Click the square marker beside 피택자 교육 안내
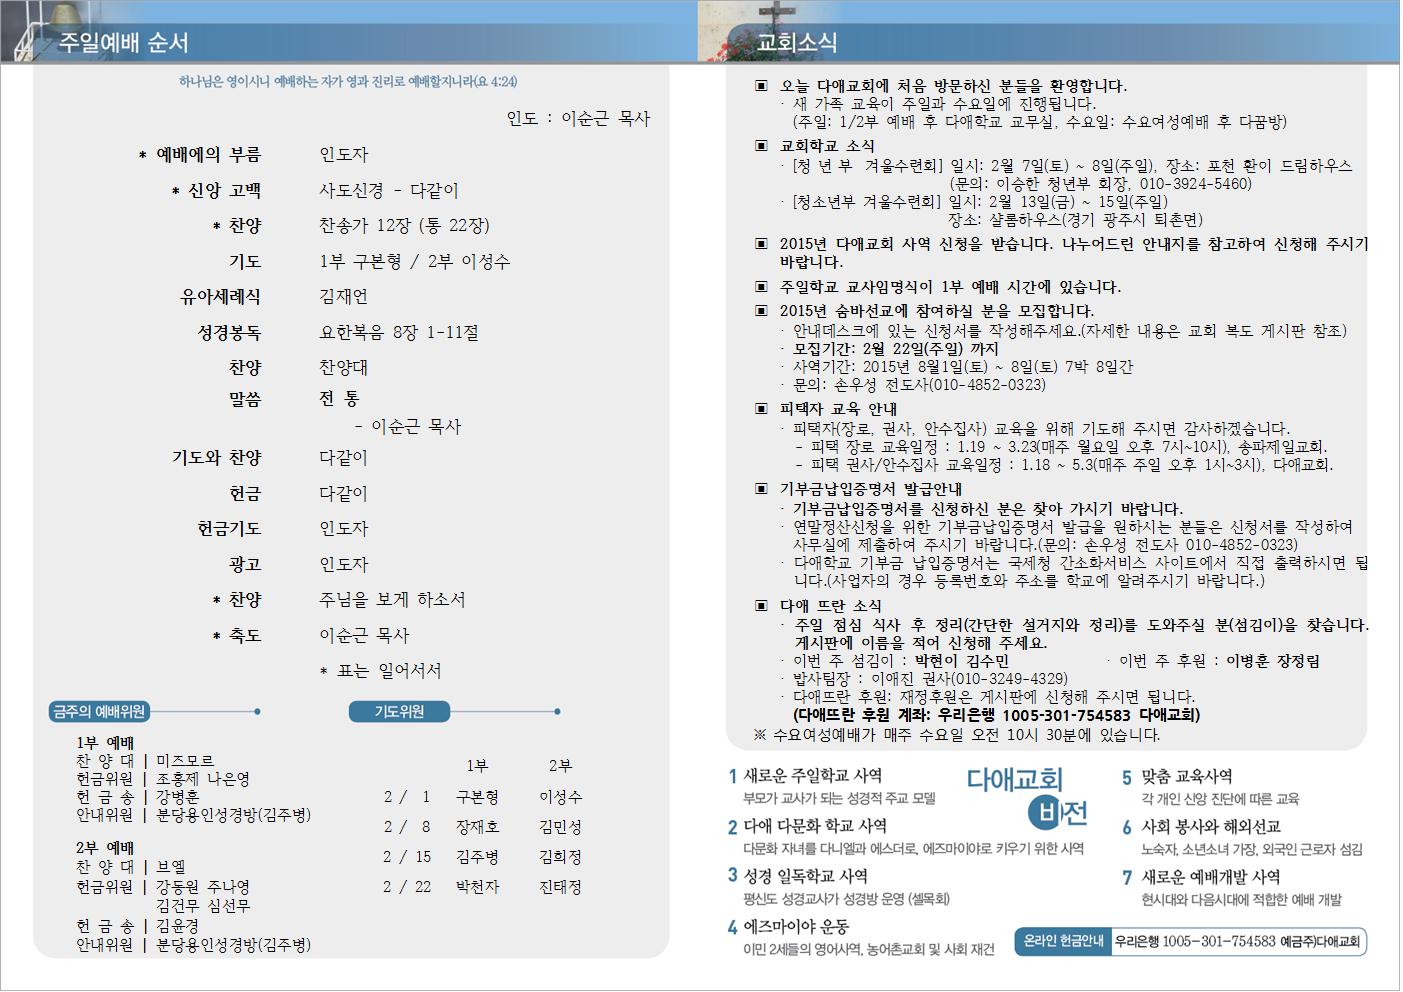Screen dimensions: 1403x992 (x=762, y=409)
